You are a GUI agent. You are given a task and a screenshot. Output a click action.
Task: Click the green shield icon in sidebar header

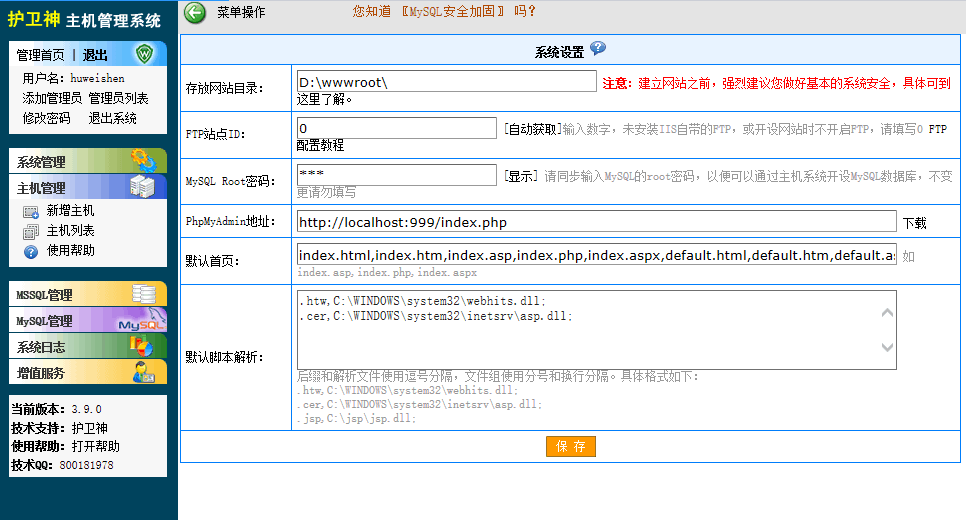(145, 54)
